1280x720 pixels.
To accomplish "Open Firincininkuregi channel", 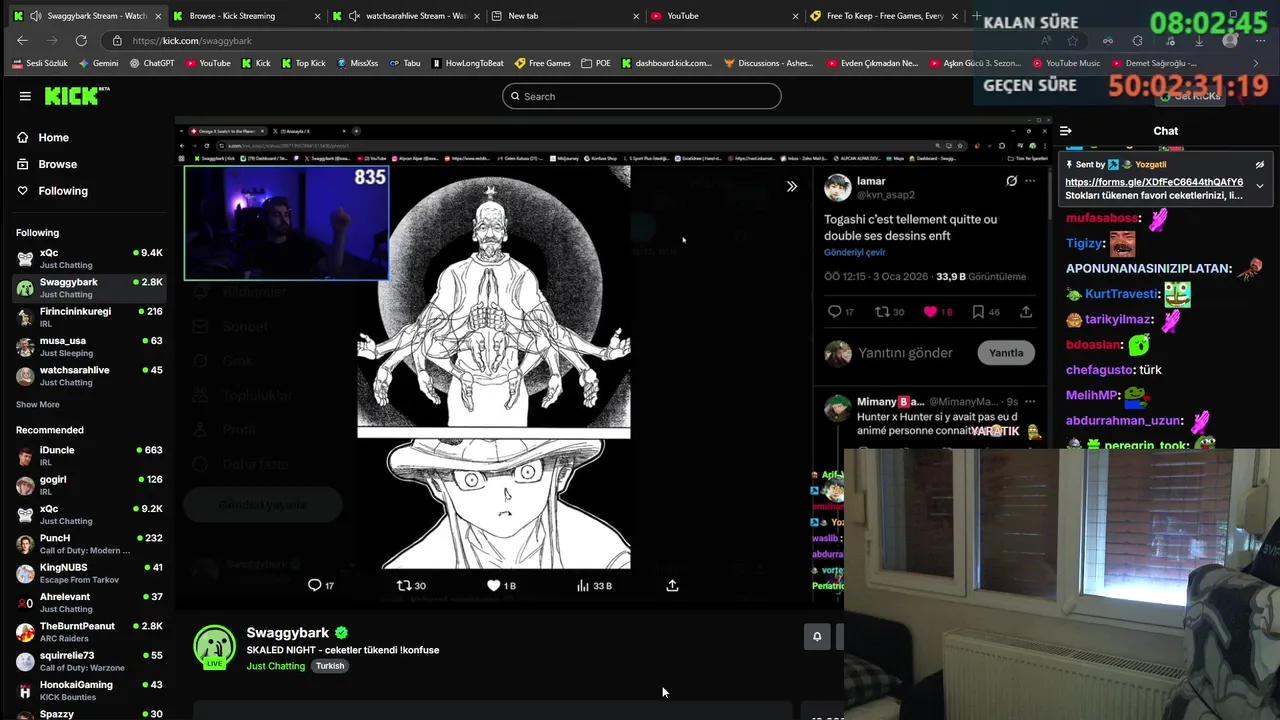I will coord(89,317).
